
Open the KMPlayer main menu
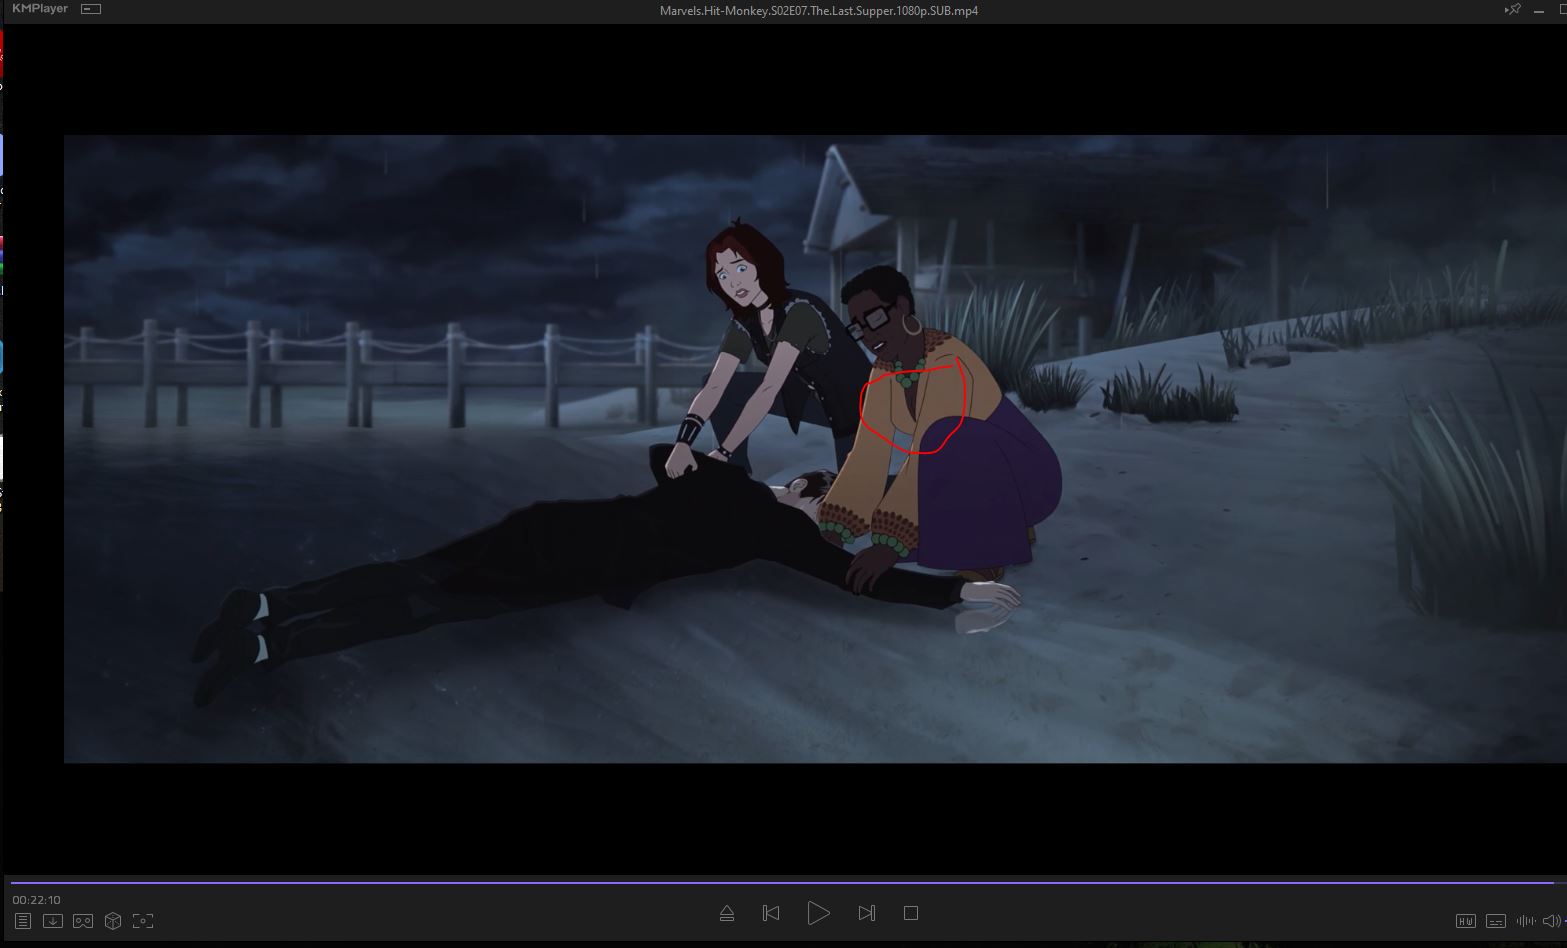pos(40,9)
